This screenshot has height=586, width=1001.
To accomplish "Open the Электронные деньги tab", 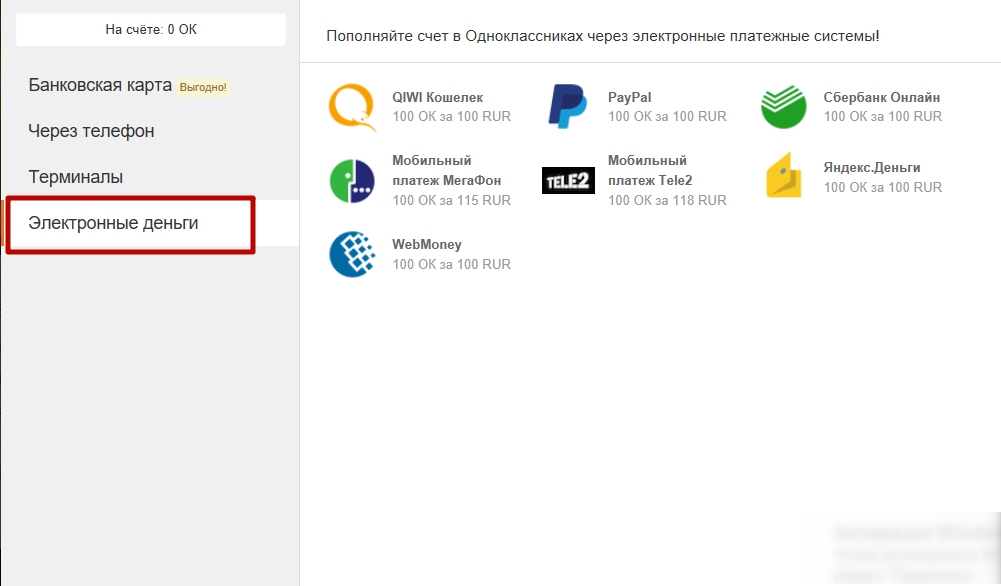I will click(113, 223).
